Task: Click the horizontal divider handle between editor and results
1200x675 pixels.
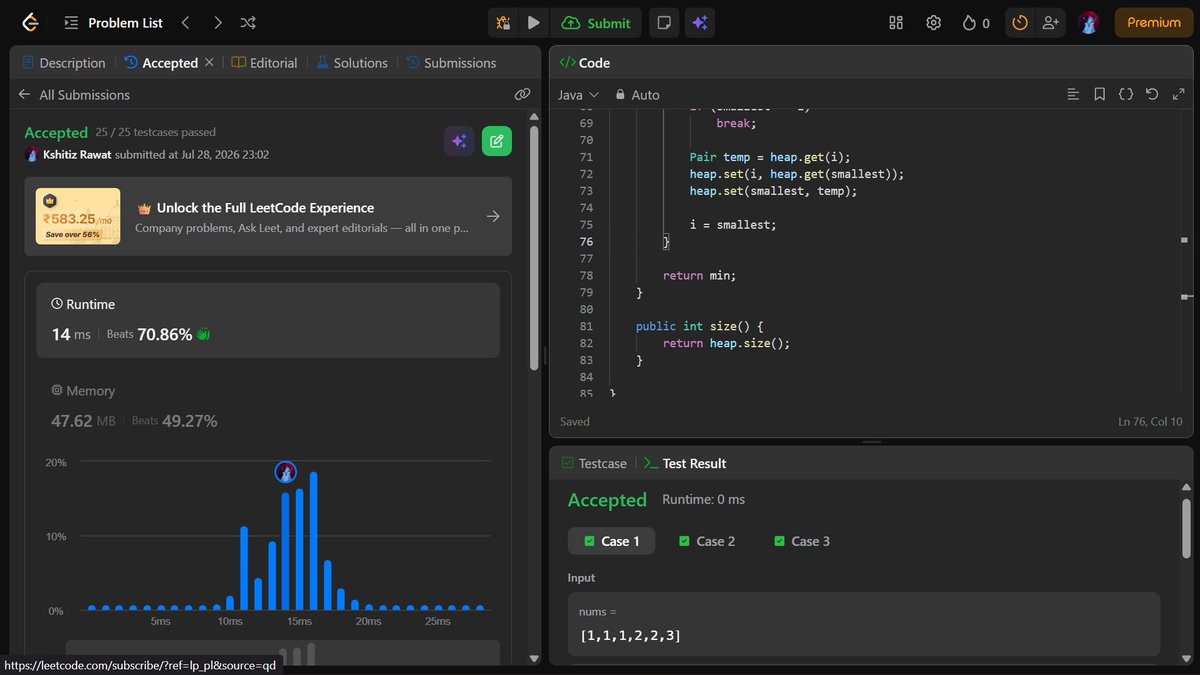Action: pyautogui.click(x=872, y=441)
